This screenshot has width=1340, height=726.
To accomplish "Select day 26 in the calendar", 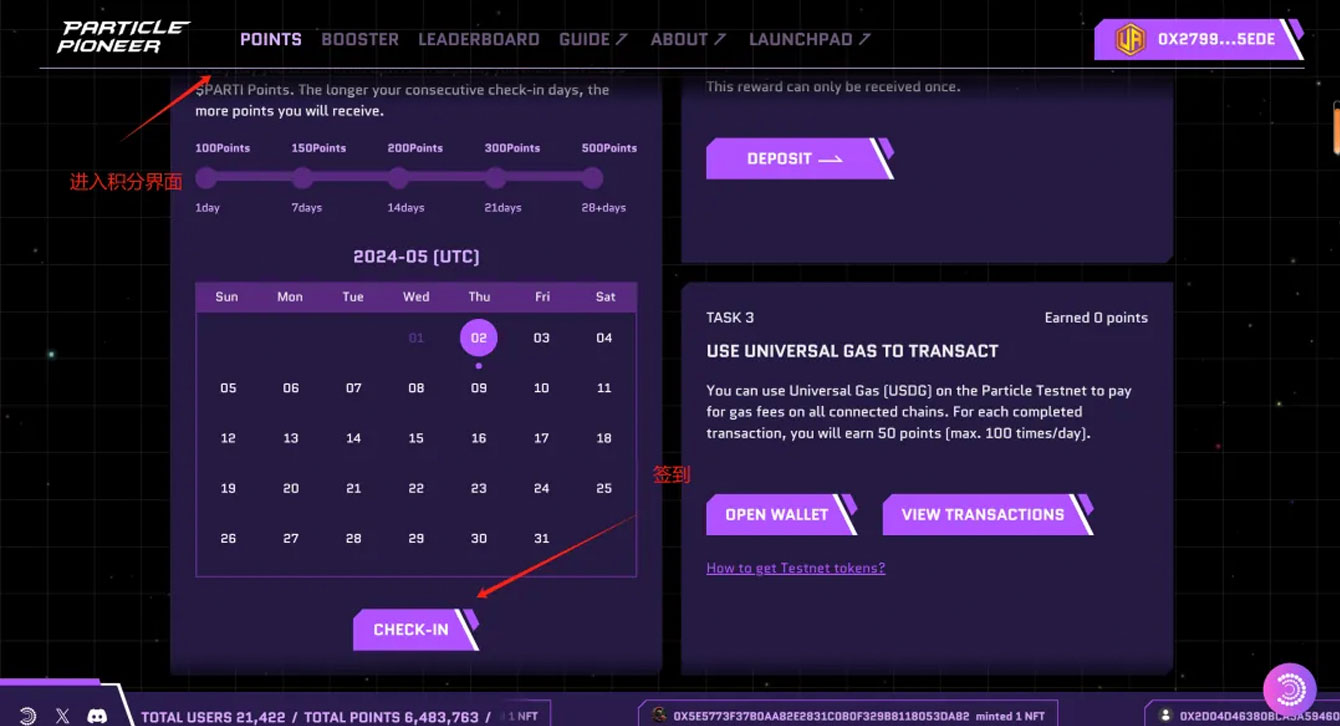I will pyautogui.click(x=228, y=538).
